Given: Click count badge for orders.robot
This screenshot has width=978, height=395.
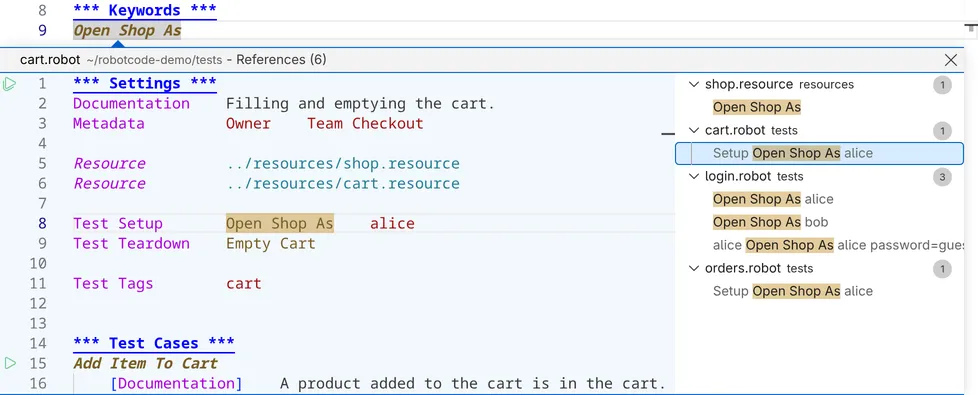Looking at the screenshot, I should (942, 269).
